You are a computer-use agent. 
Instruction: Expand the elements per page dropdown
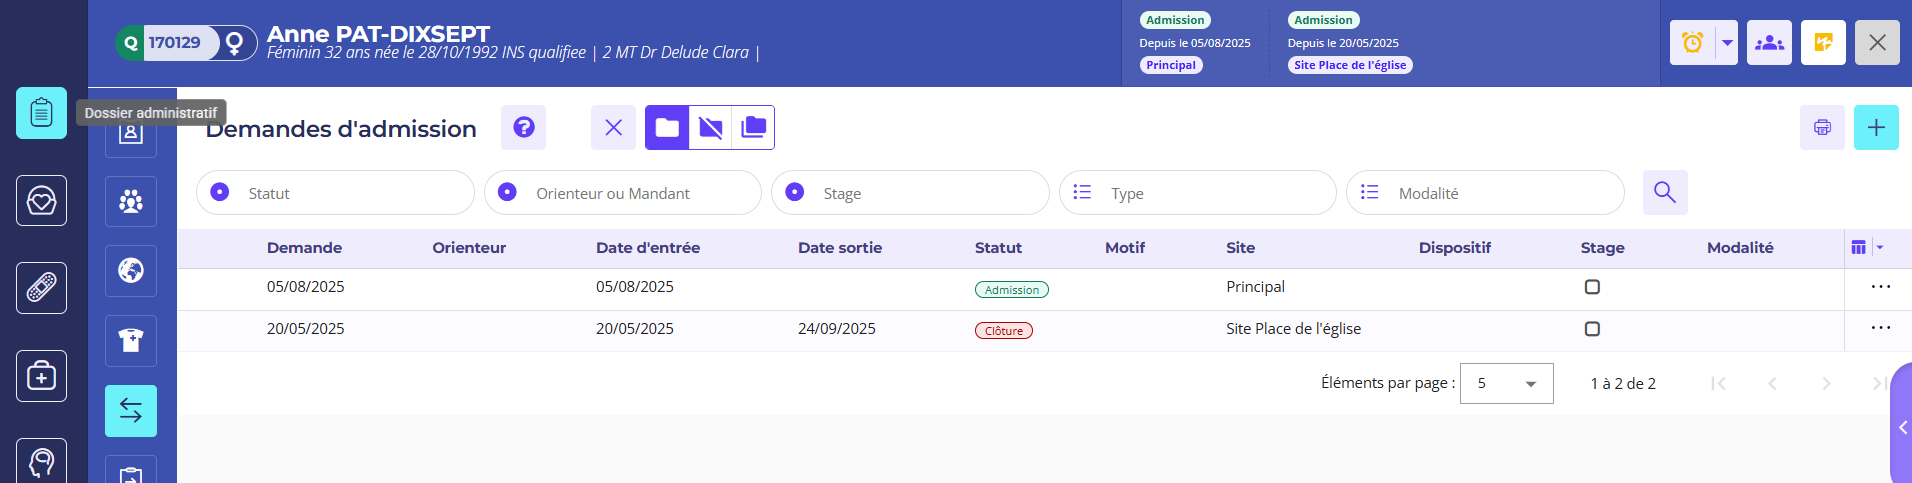coord(1506,384)
